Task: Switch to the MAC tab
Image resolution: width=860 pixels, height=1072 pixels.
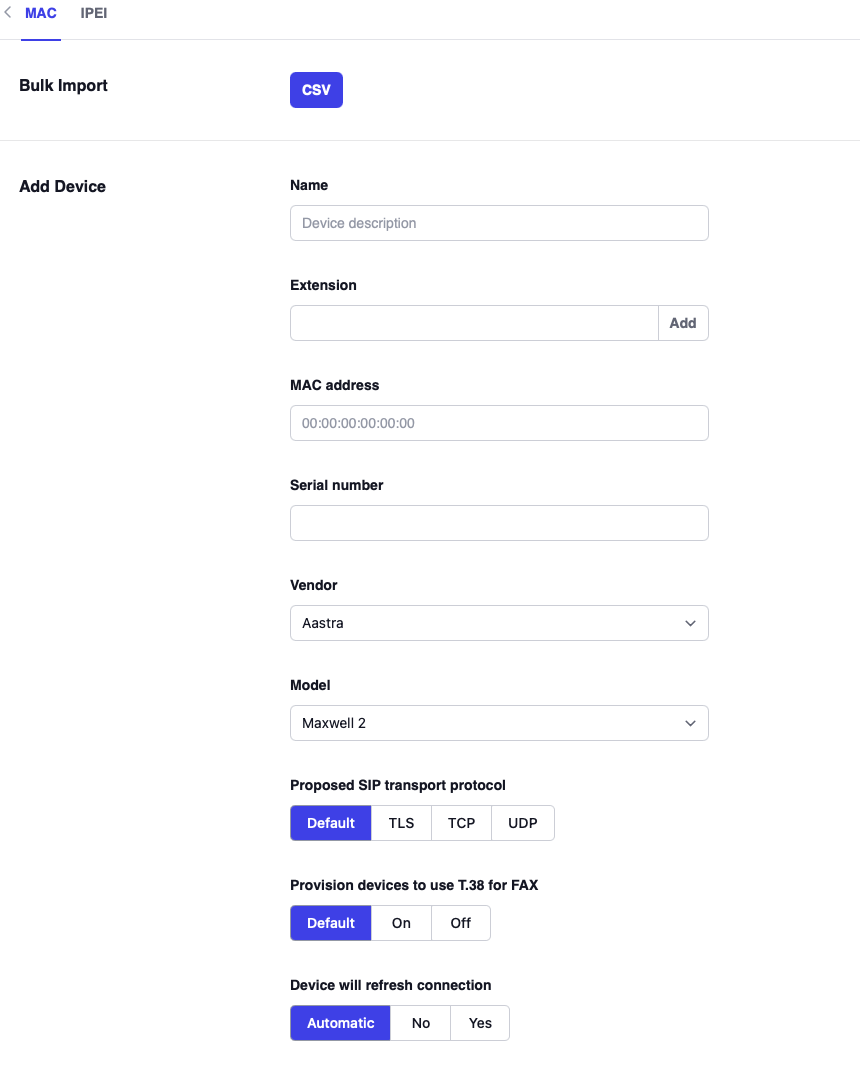Action: 41,14
